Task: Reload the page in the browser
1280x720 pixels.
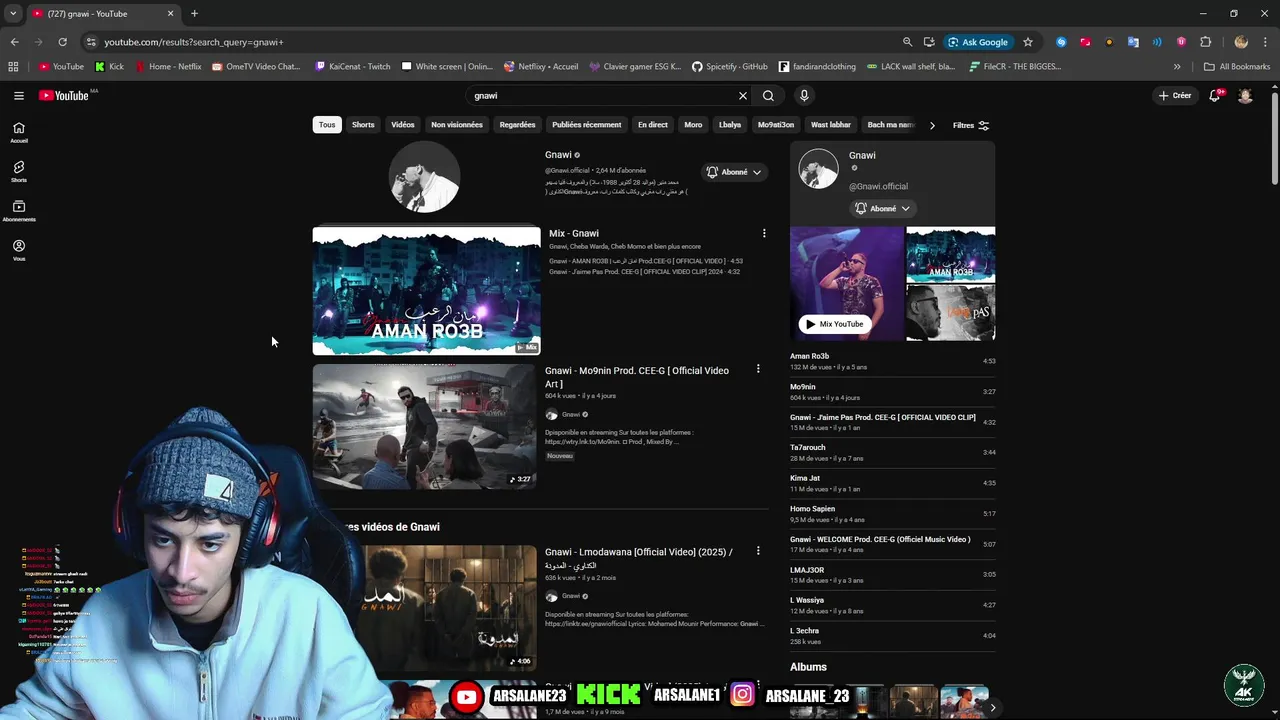Action: (62, 42)
